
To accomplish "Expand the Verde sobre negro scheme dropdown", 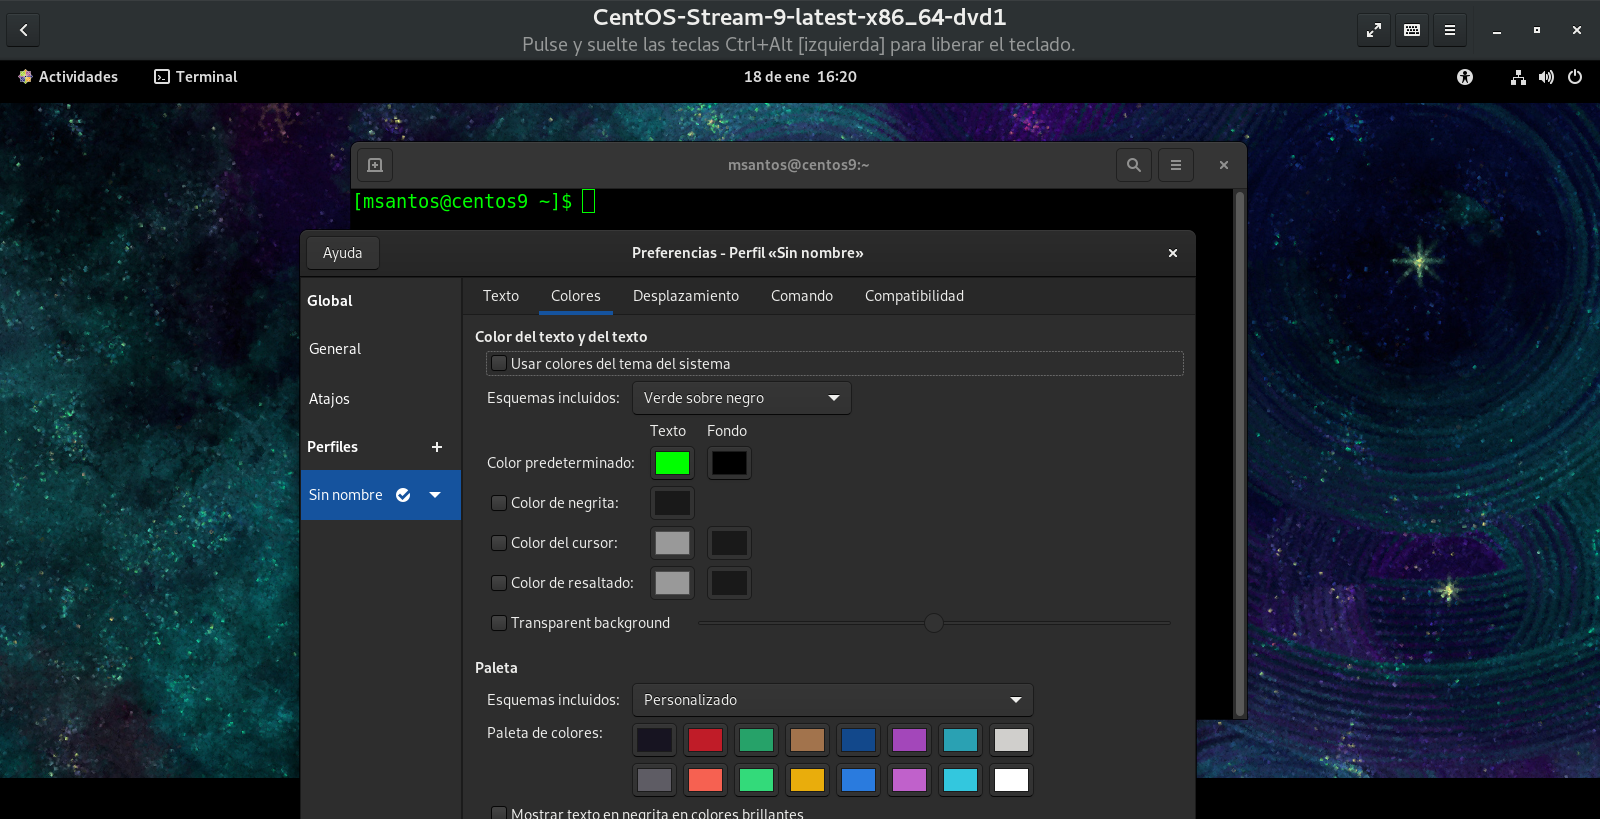I will tap(741, 398).
